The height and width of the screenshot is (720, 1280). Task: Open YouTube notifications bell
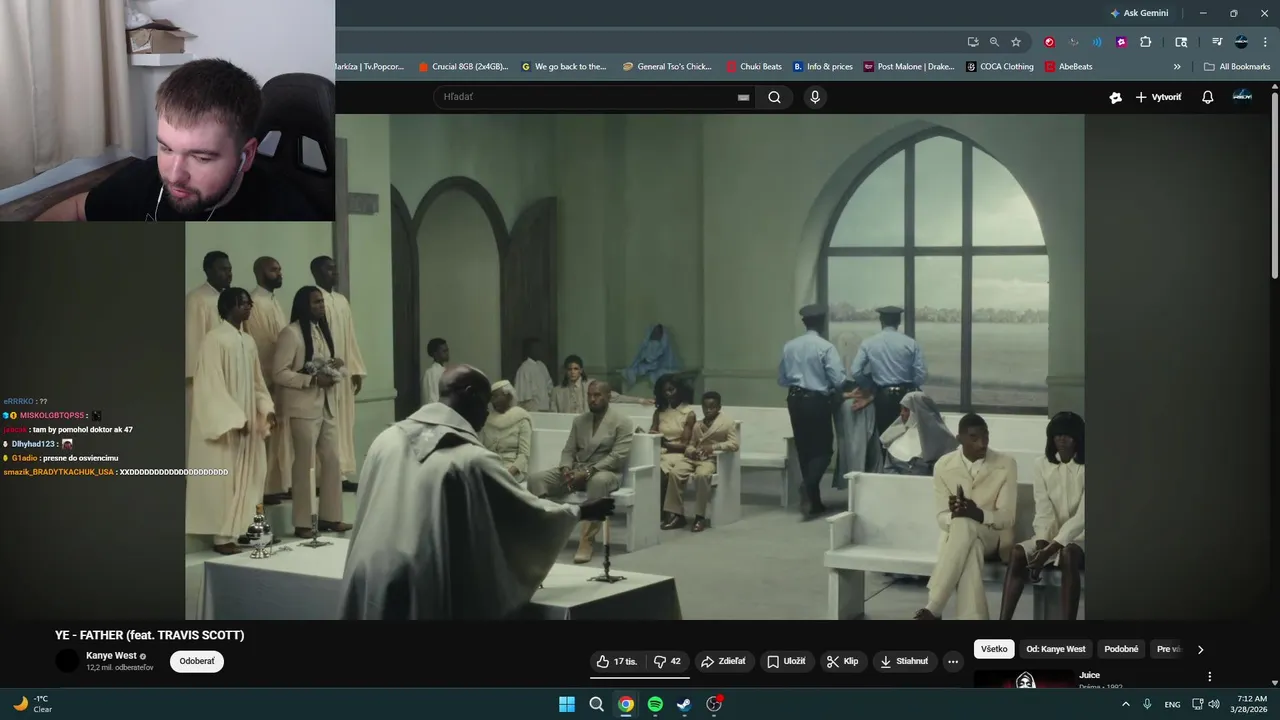(x=1207, y=97)
